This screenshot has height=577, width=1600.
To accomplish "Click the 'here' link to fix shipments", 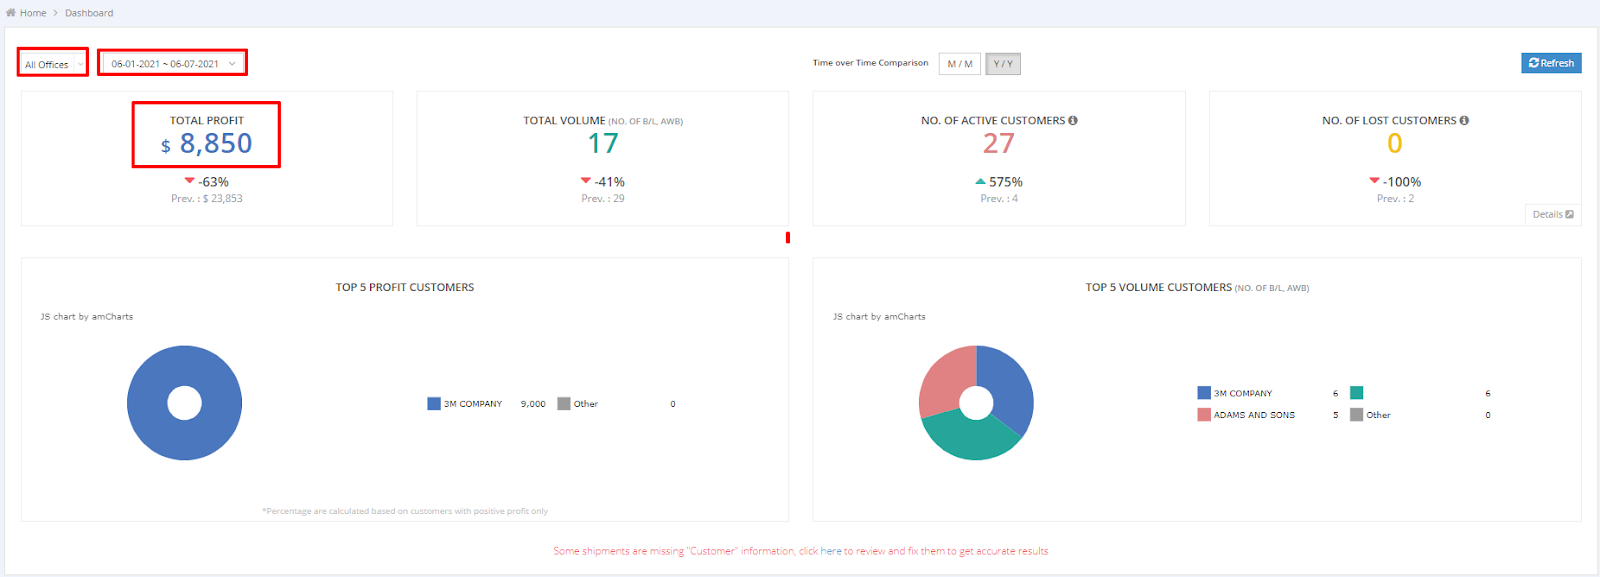I will [830, 551].
